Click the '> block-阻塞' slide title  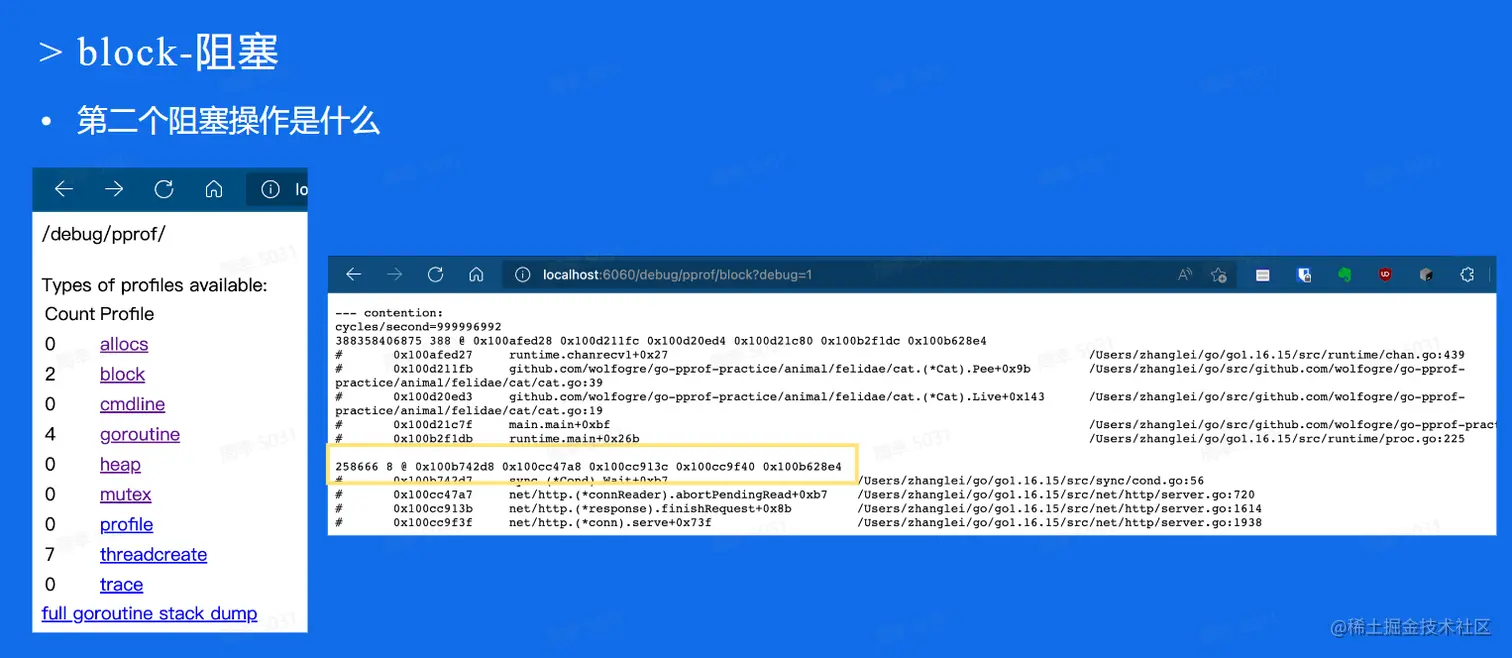click(158, 52)
